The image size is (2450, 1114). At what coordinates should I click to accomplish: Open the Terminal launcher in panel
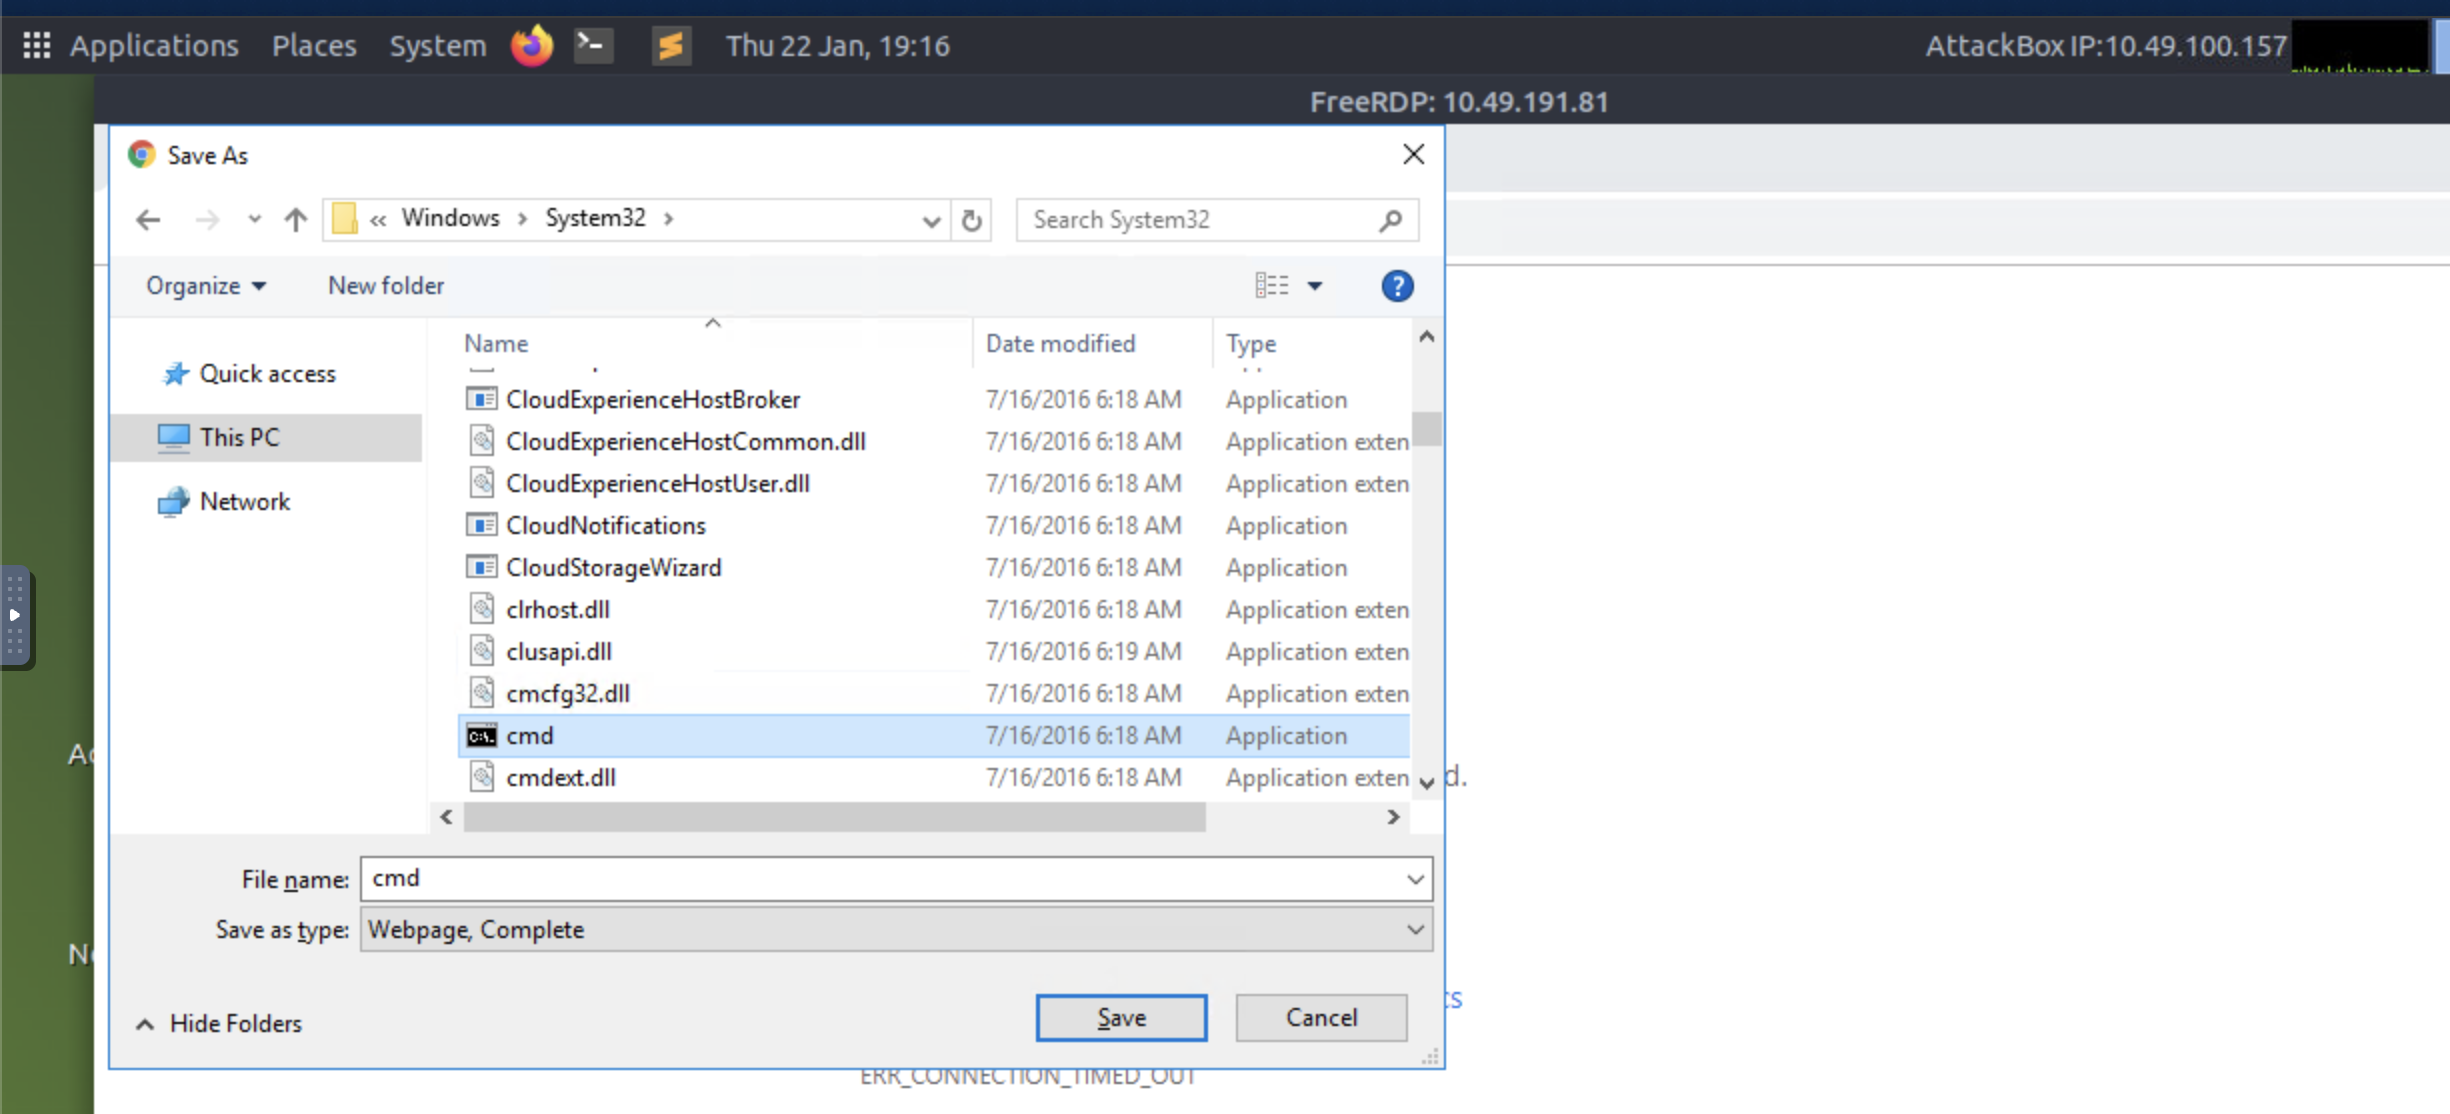593,46
